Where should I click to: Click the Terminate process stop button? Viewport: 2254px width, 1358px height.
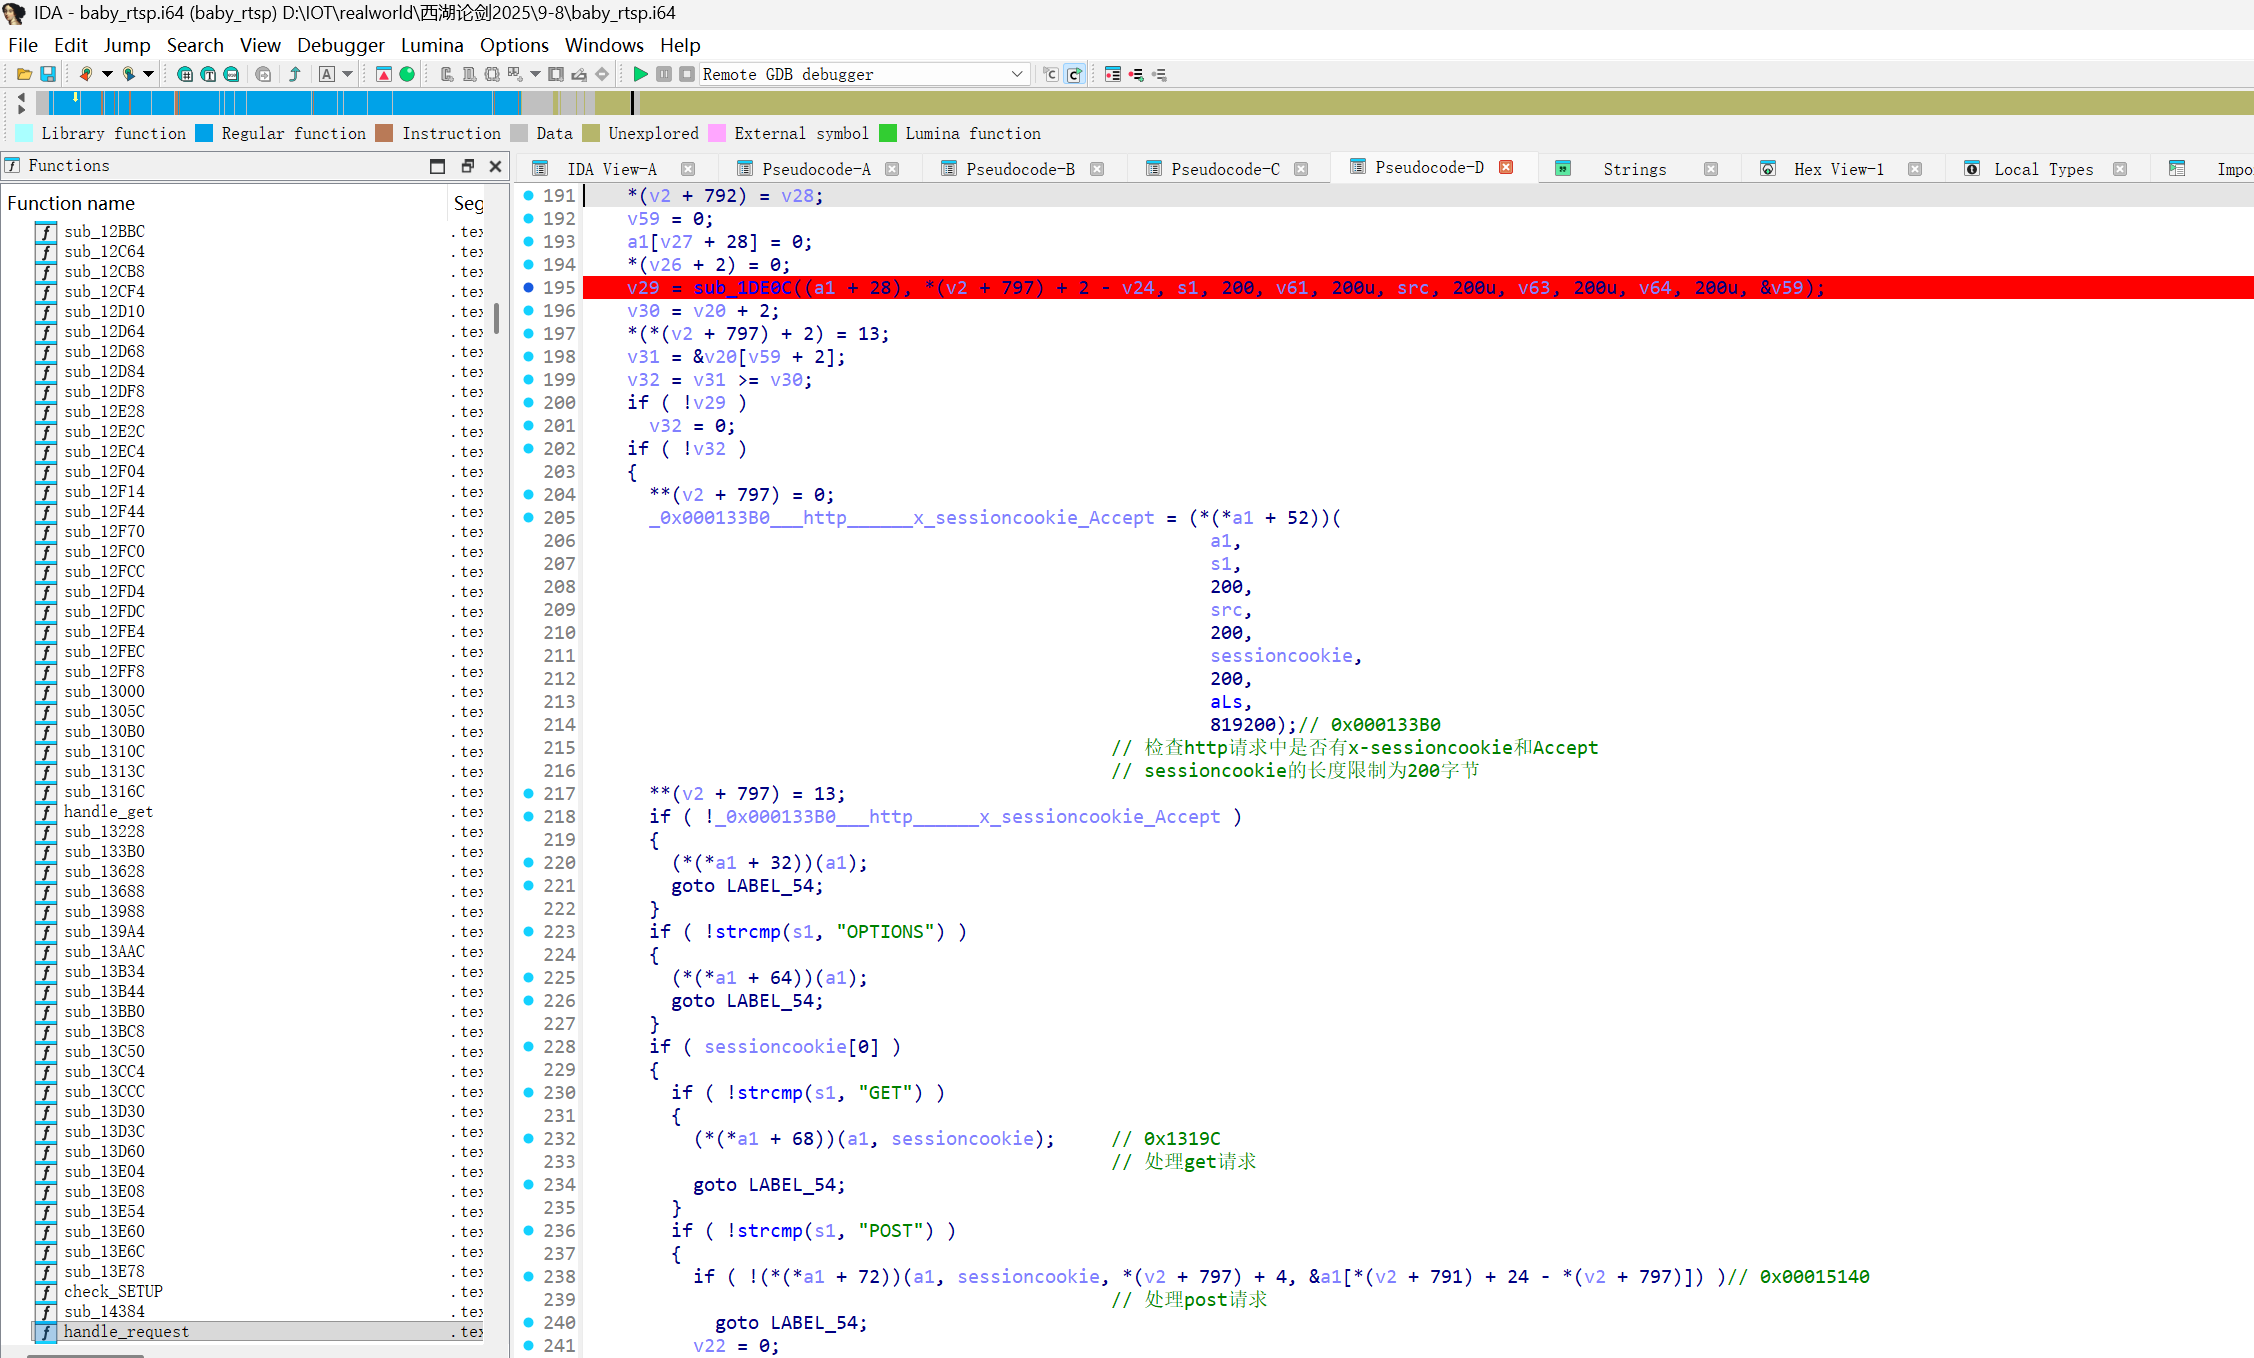(686, 74)
